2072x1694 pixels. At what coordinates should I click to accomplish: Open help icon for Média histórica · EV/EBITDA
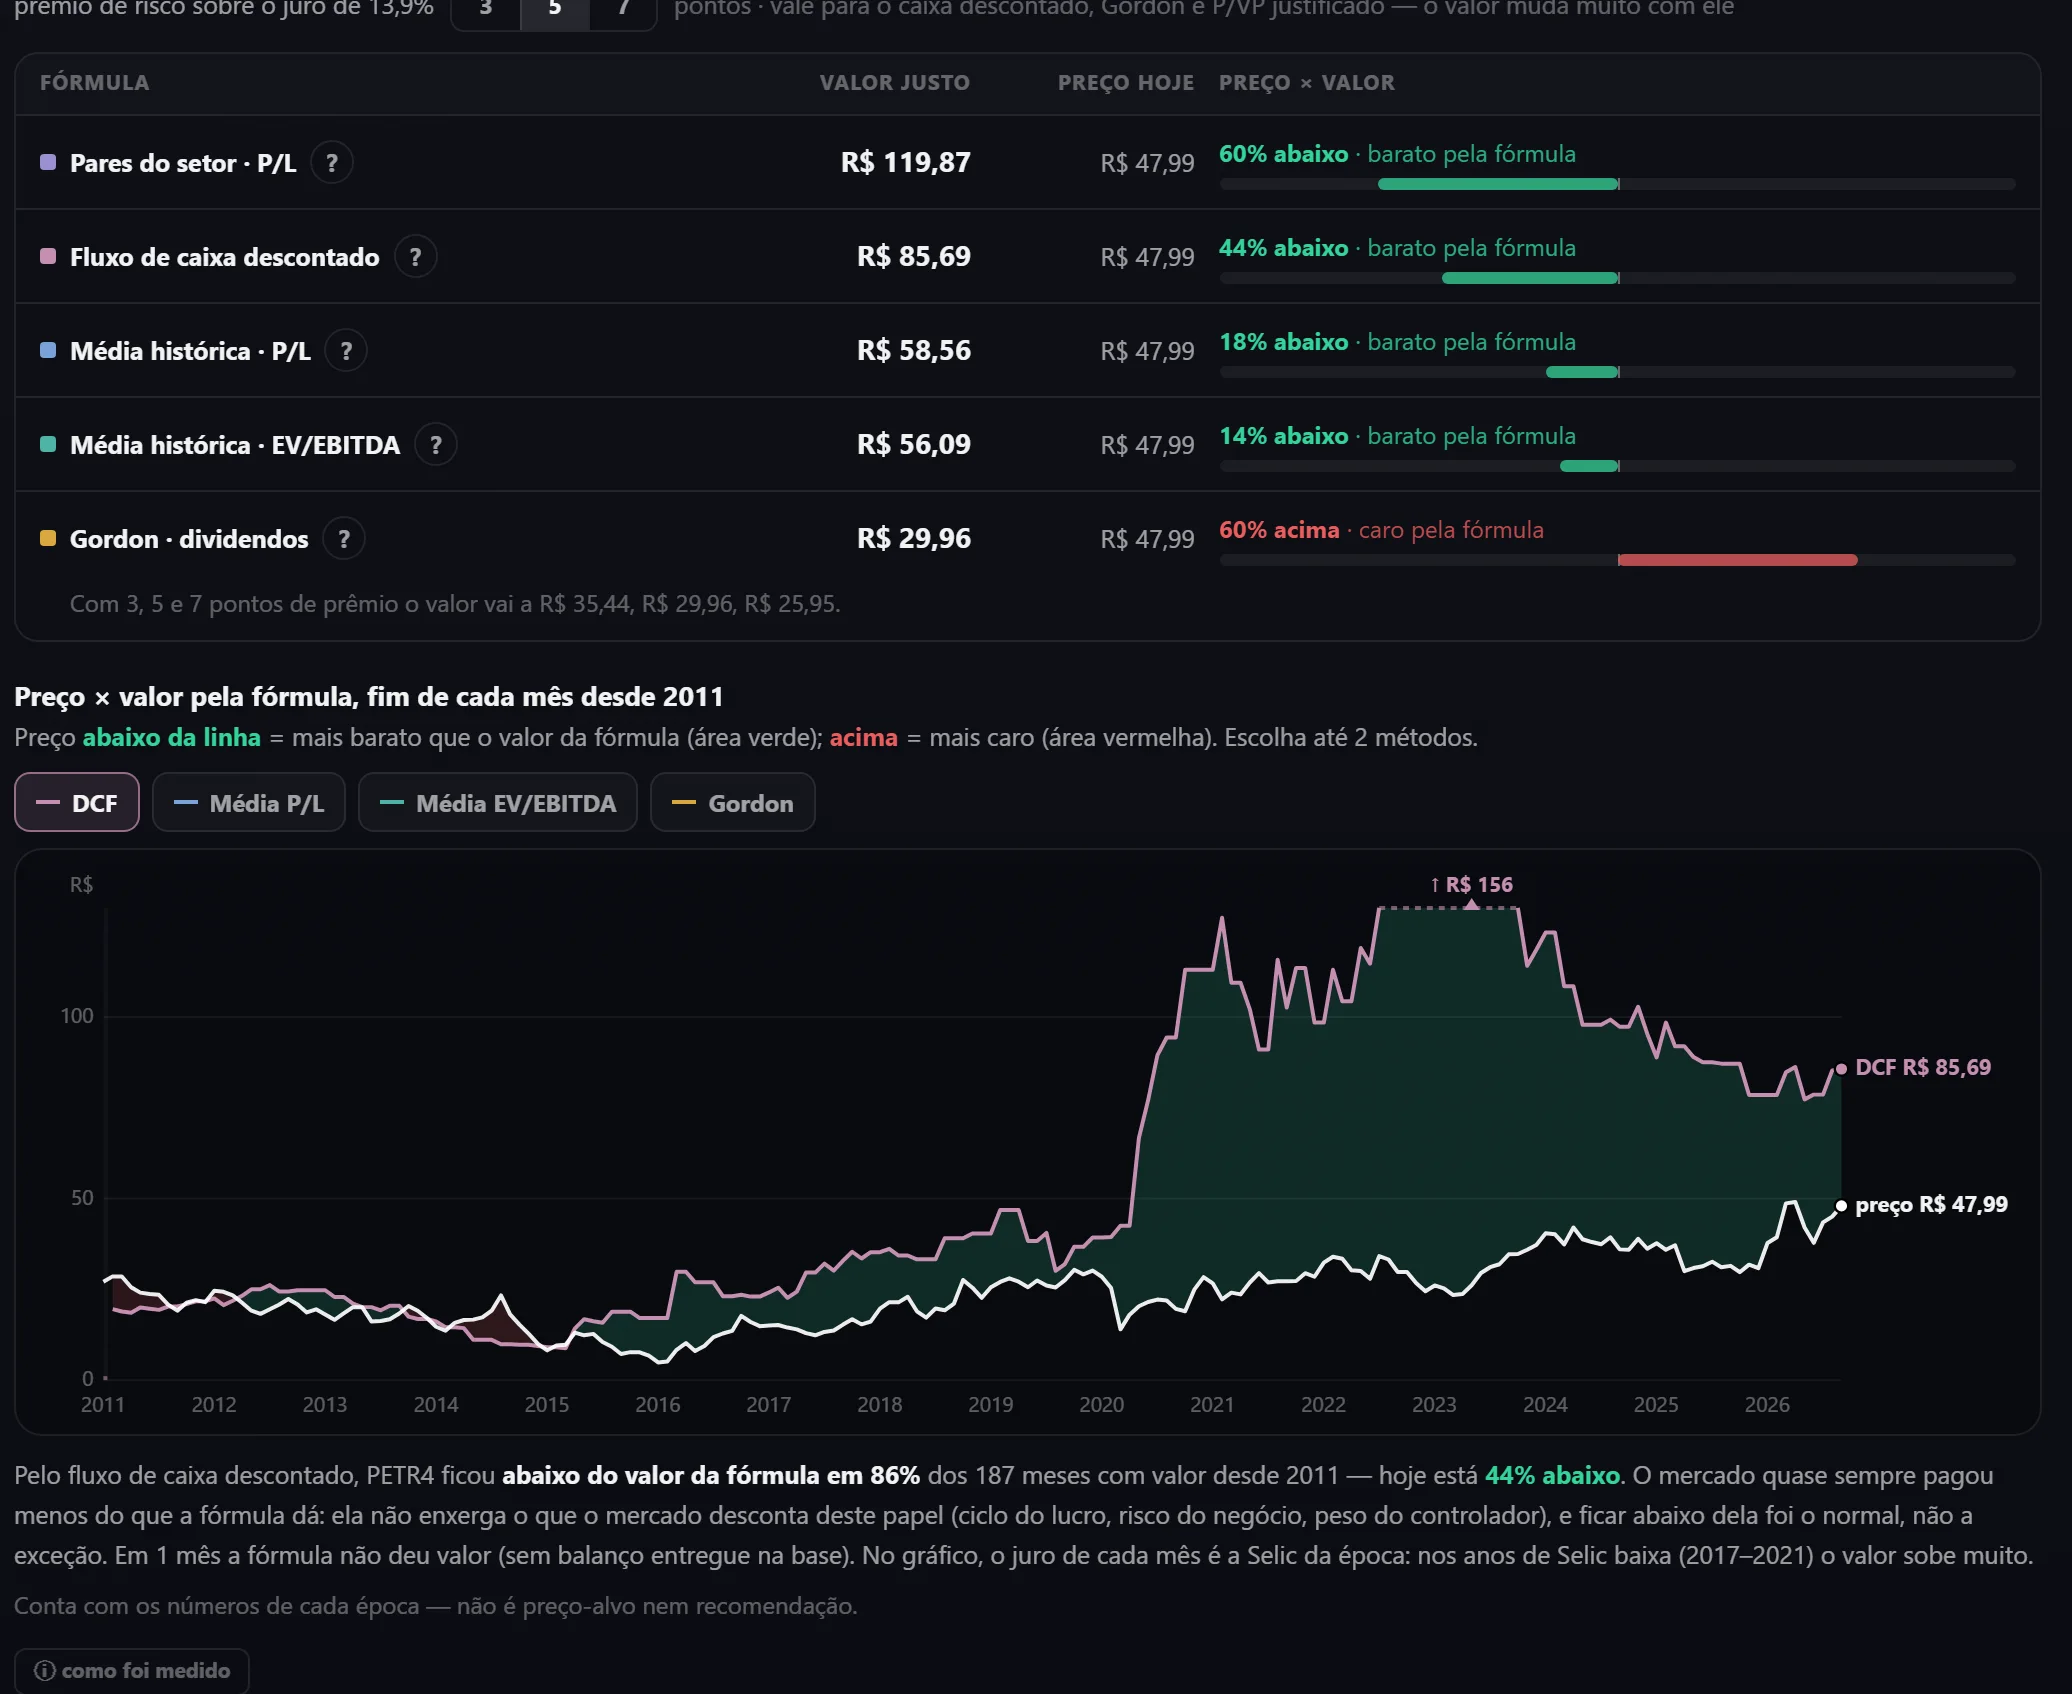click(x=436, y=445)
